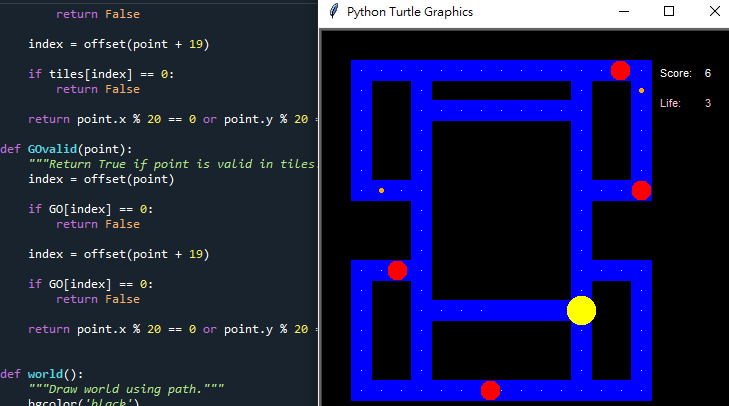Click the orange power pellet near top right
Image resolution: width=729 pixels, height=406 pixels.
(641, 91)
